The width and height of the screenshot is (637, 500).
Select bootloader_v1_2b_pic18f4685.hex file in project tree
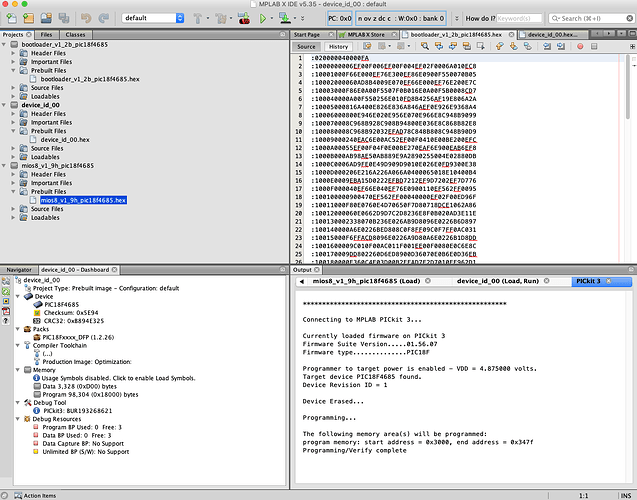coord(90,79)
